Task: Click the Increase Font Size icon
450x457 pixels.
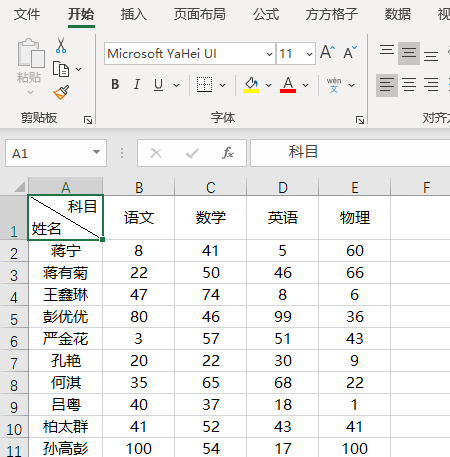Action: (327, 52)
